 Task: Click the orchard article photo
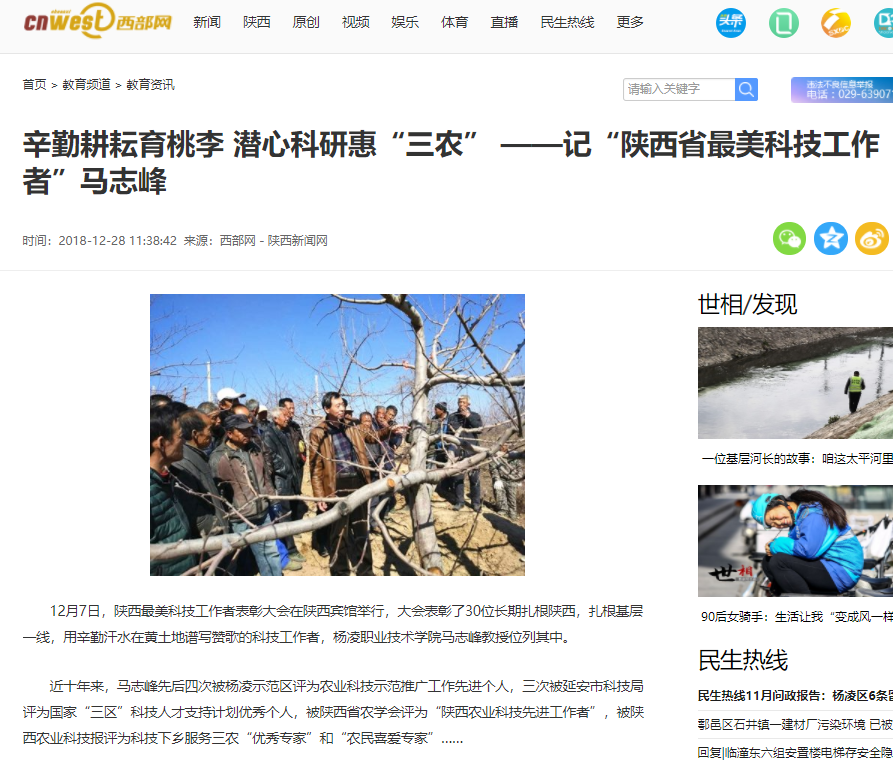pos(337,435)
